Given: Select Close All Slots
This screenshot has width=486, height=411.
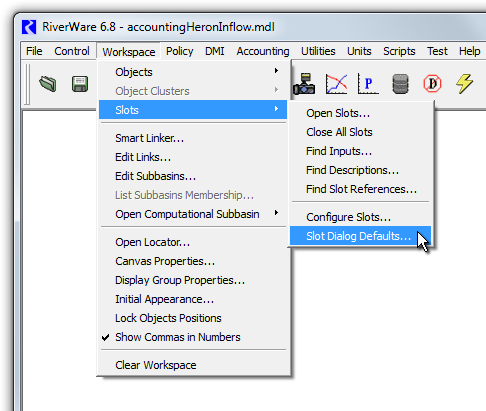Looking at the screenshot, I should [x=361, y=132].
